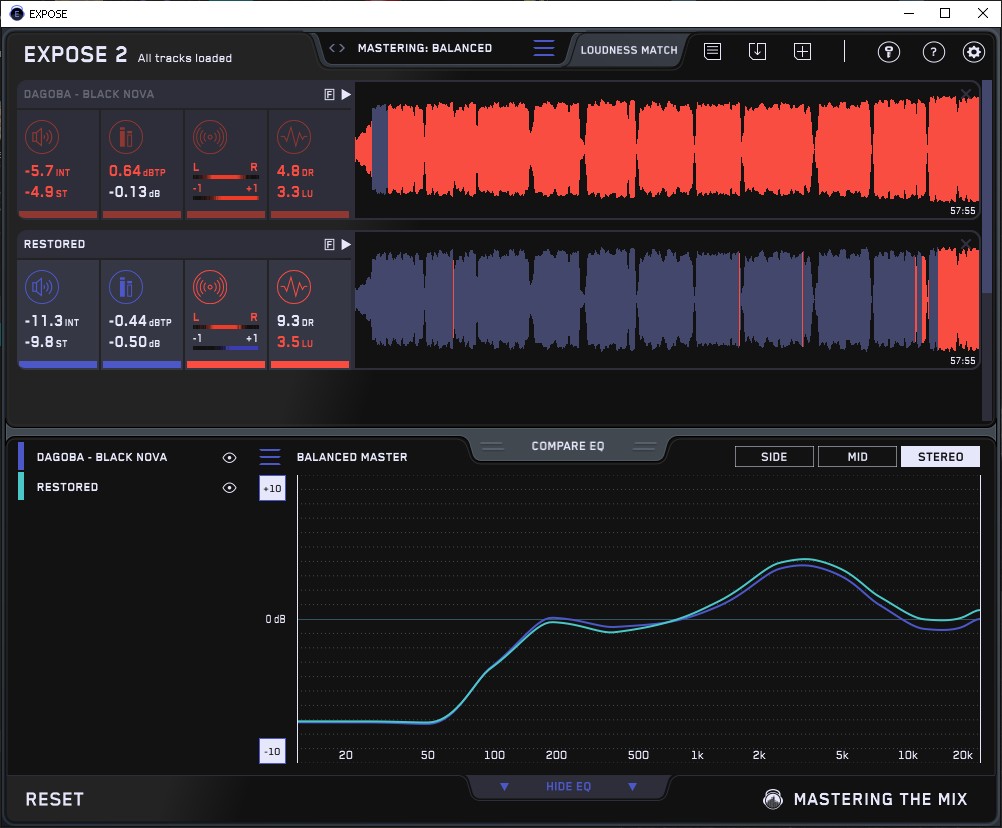This screenshot has height=828, width=1002.
Task: Click the -0.50 dB peak value
Action: 134,342
